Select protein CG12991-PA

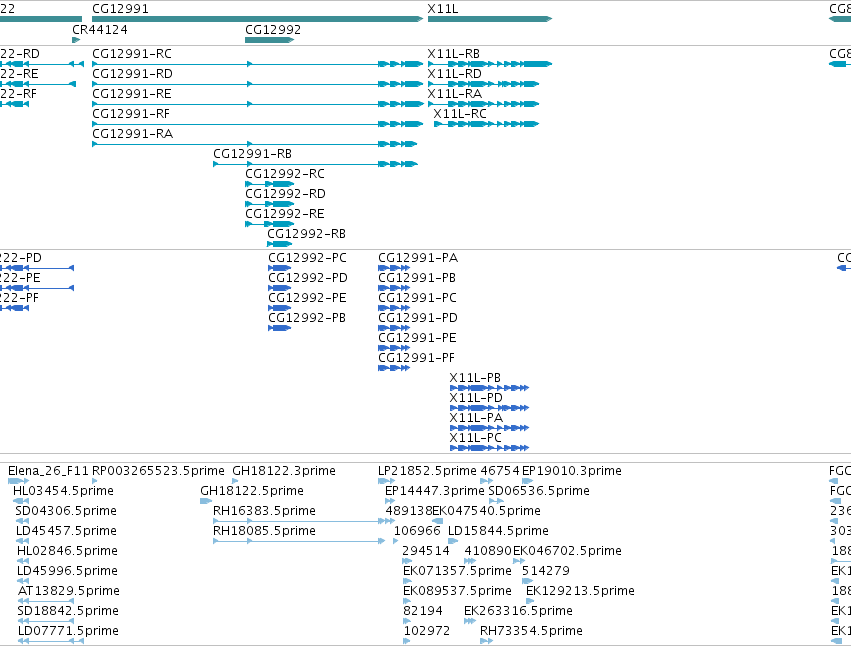(394, 268)
